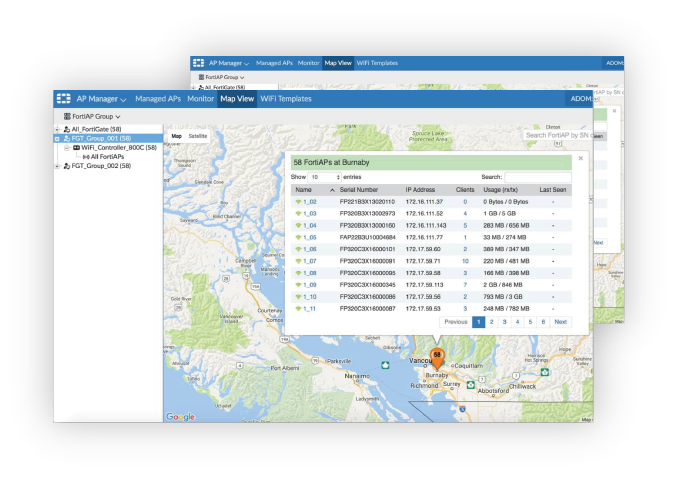Open the Monitor tab in front window
Image resolution: width=680 pixels, height=477 pixels.
[x=200, y=99]
